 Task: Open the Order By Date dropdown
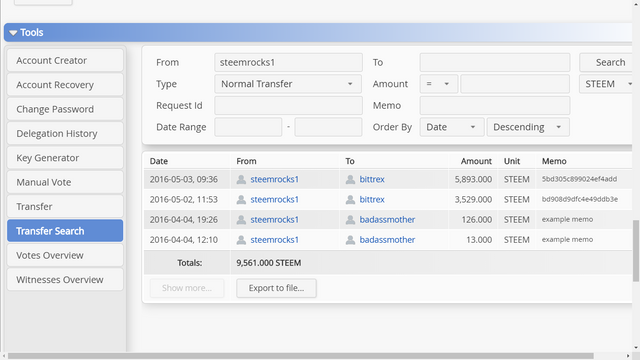tap(452, 127)
